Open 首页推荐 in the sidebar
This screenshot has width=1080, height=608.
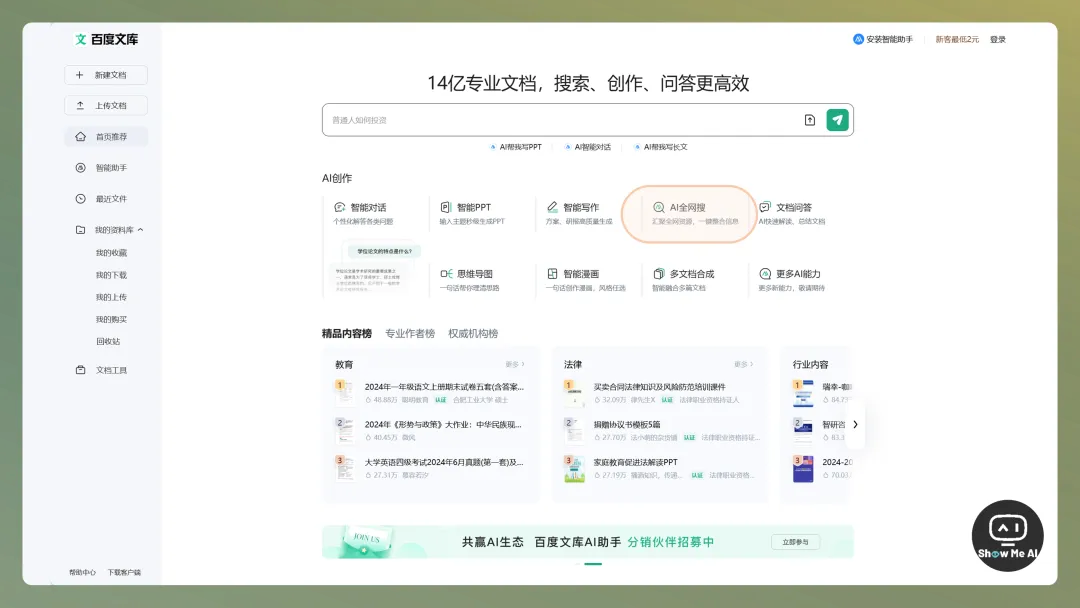(x=106, y=136)
